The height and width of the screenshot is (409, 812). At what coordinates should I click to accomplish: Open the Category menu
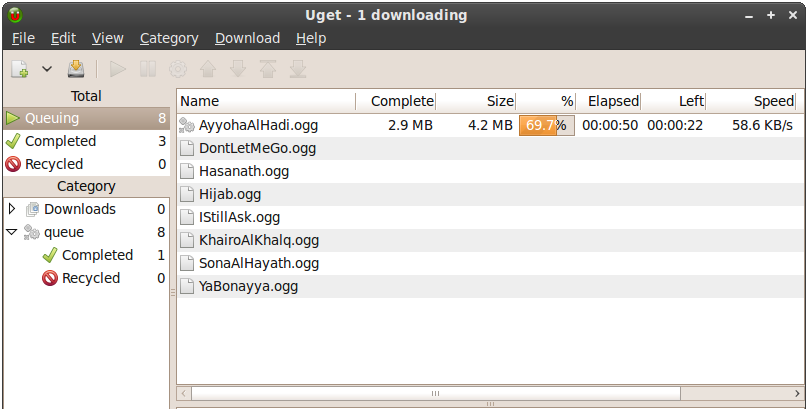click(169, 38)
